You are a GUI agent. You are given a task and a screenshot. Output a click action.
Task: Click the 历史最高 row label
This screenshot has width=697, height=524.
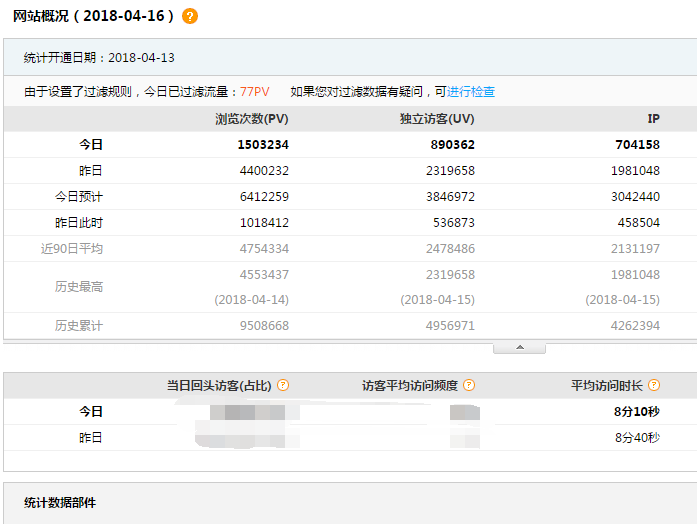tap(78, 287)
